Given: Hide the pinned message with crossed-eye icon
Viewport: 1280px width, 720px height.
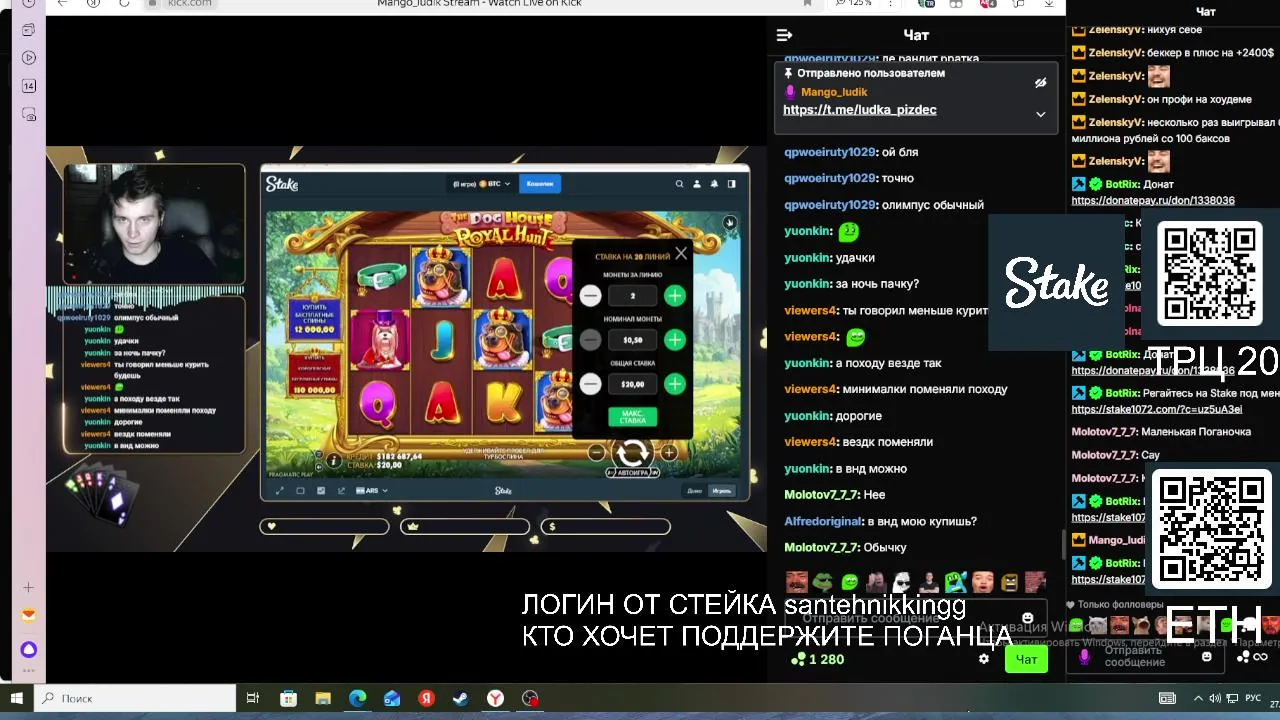Looking at the screenshot, I should pyautogui.click(x=1040, y=83).
